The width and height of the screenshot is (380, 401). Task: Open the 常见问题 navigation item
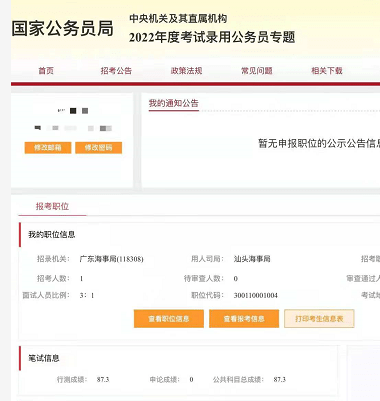click(x=257, y=71)
